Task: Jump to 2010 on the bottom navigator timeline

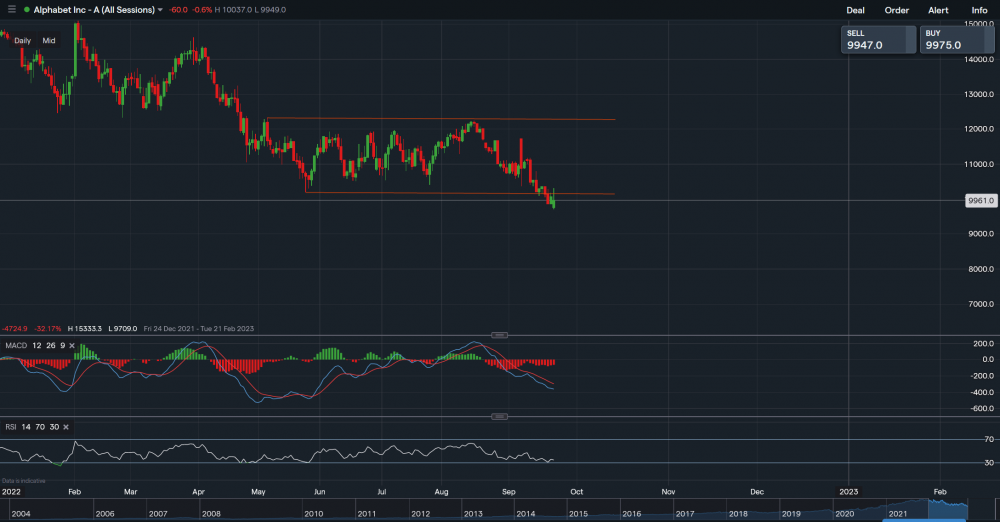Action: [313, 513]
